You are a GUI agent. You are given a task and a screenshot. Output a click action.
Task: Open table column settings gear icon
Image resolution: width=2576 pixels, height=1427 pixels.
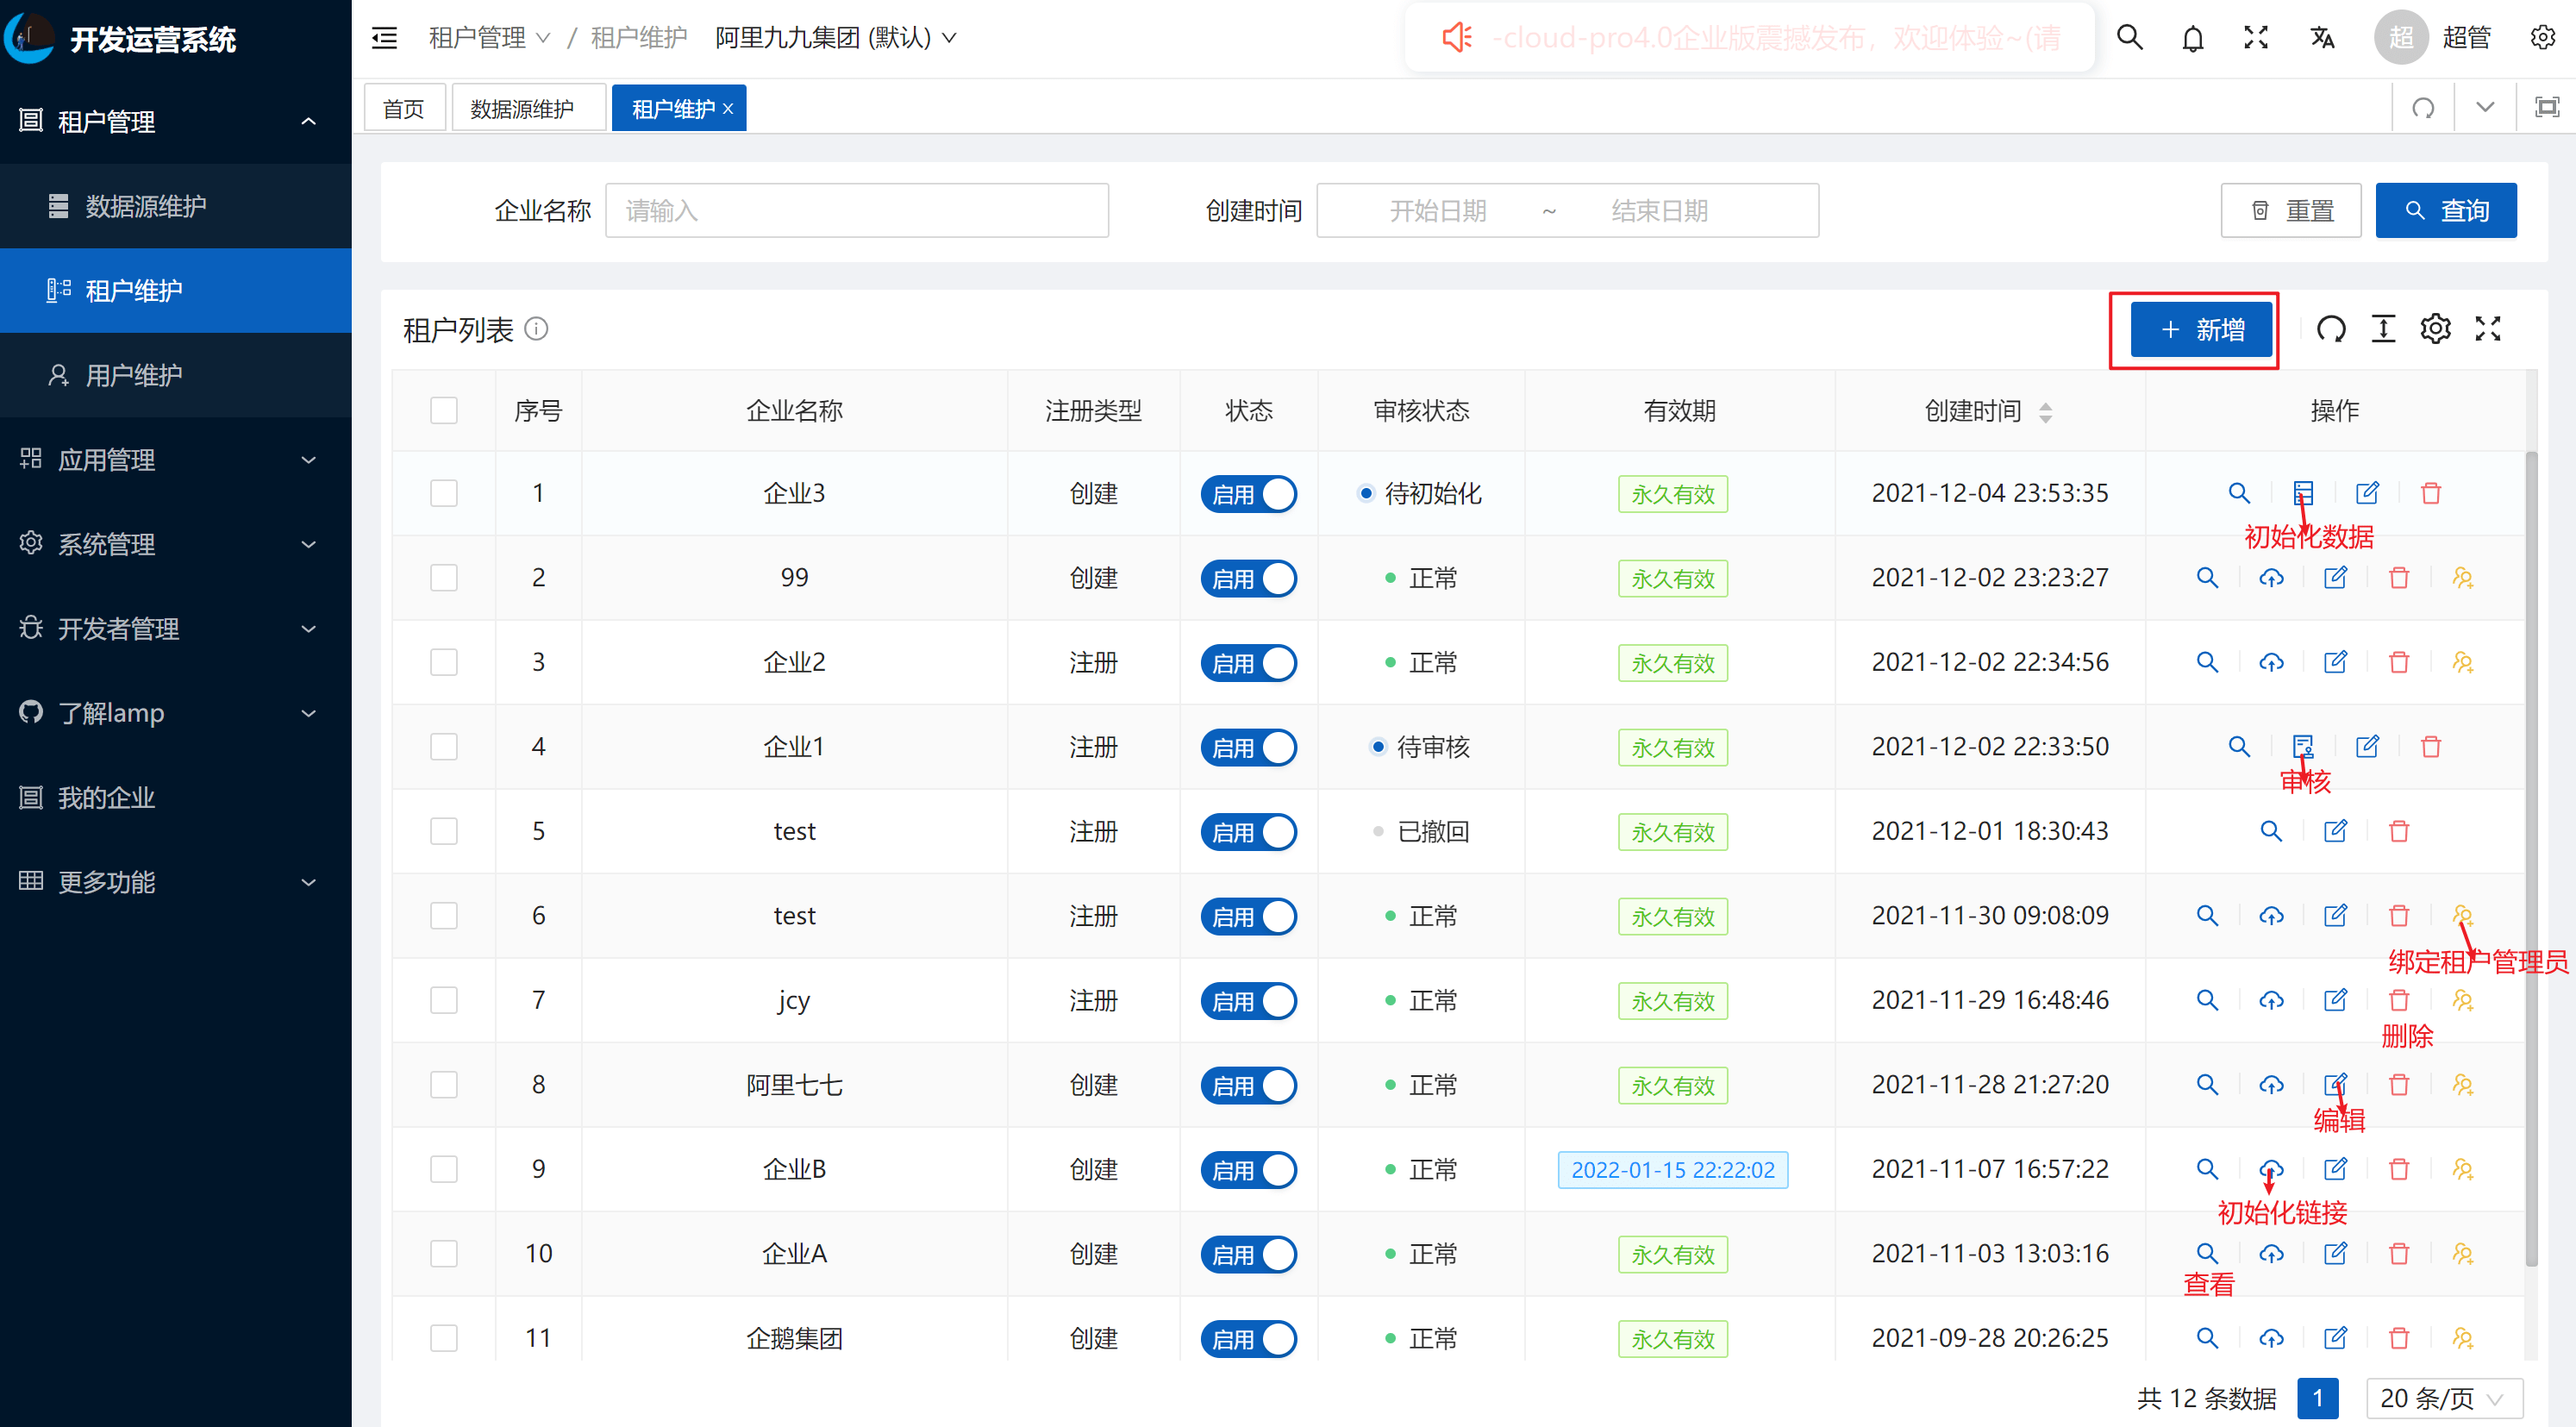click(2435, 328)
